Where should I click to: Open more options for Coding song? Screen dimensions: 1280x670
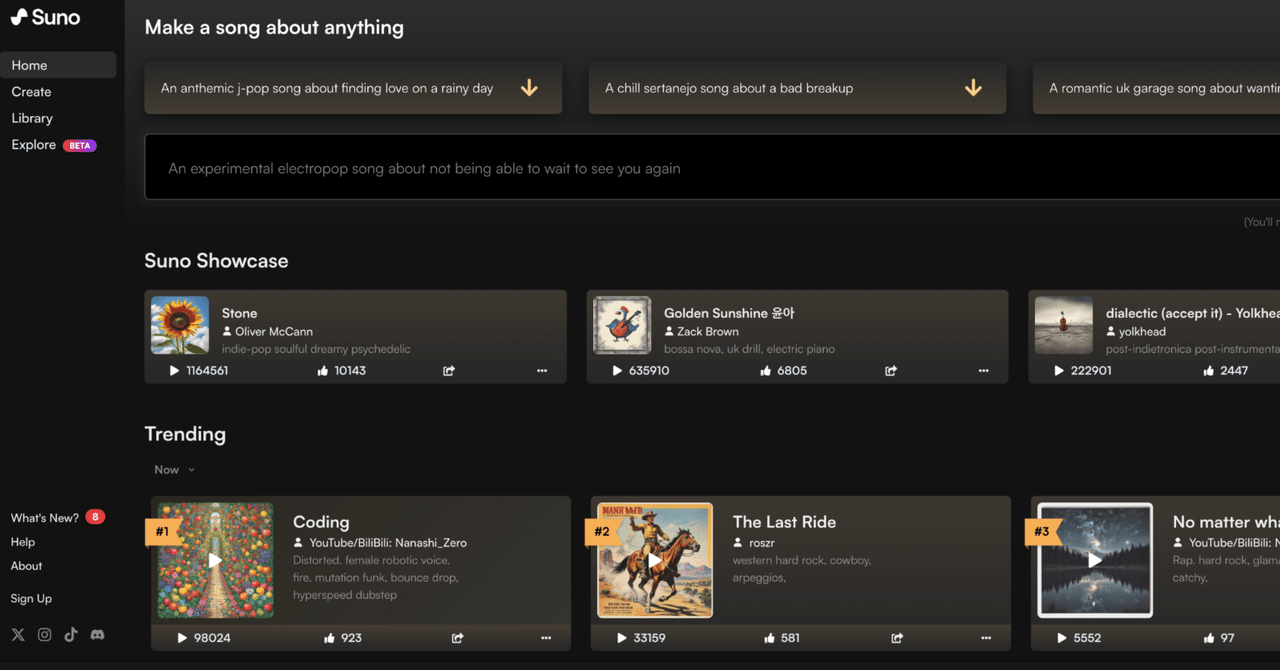546,638
